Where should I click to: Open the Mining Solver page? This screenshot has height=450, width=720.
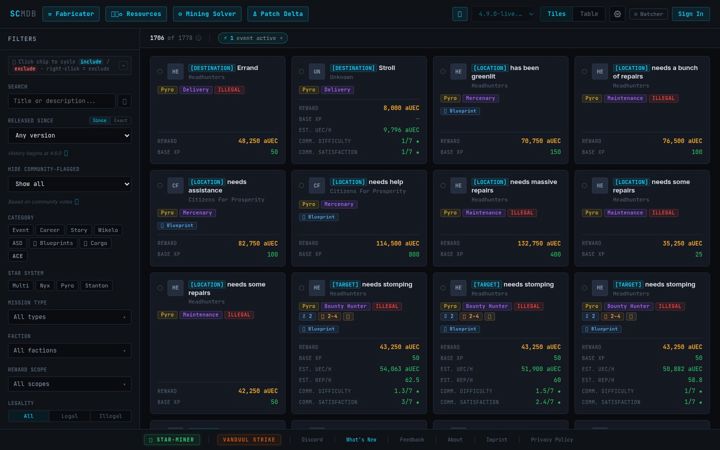pos(207,14)
